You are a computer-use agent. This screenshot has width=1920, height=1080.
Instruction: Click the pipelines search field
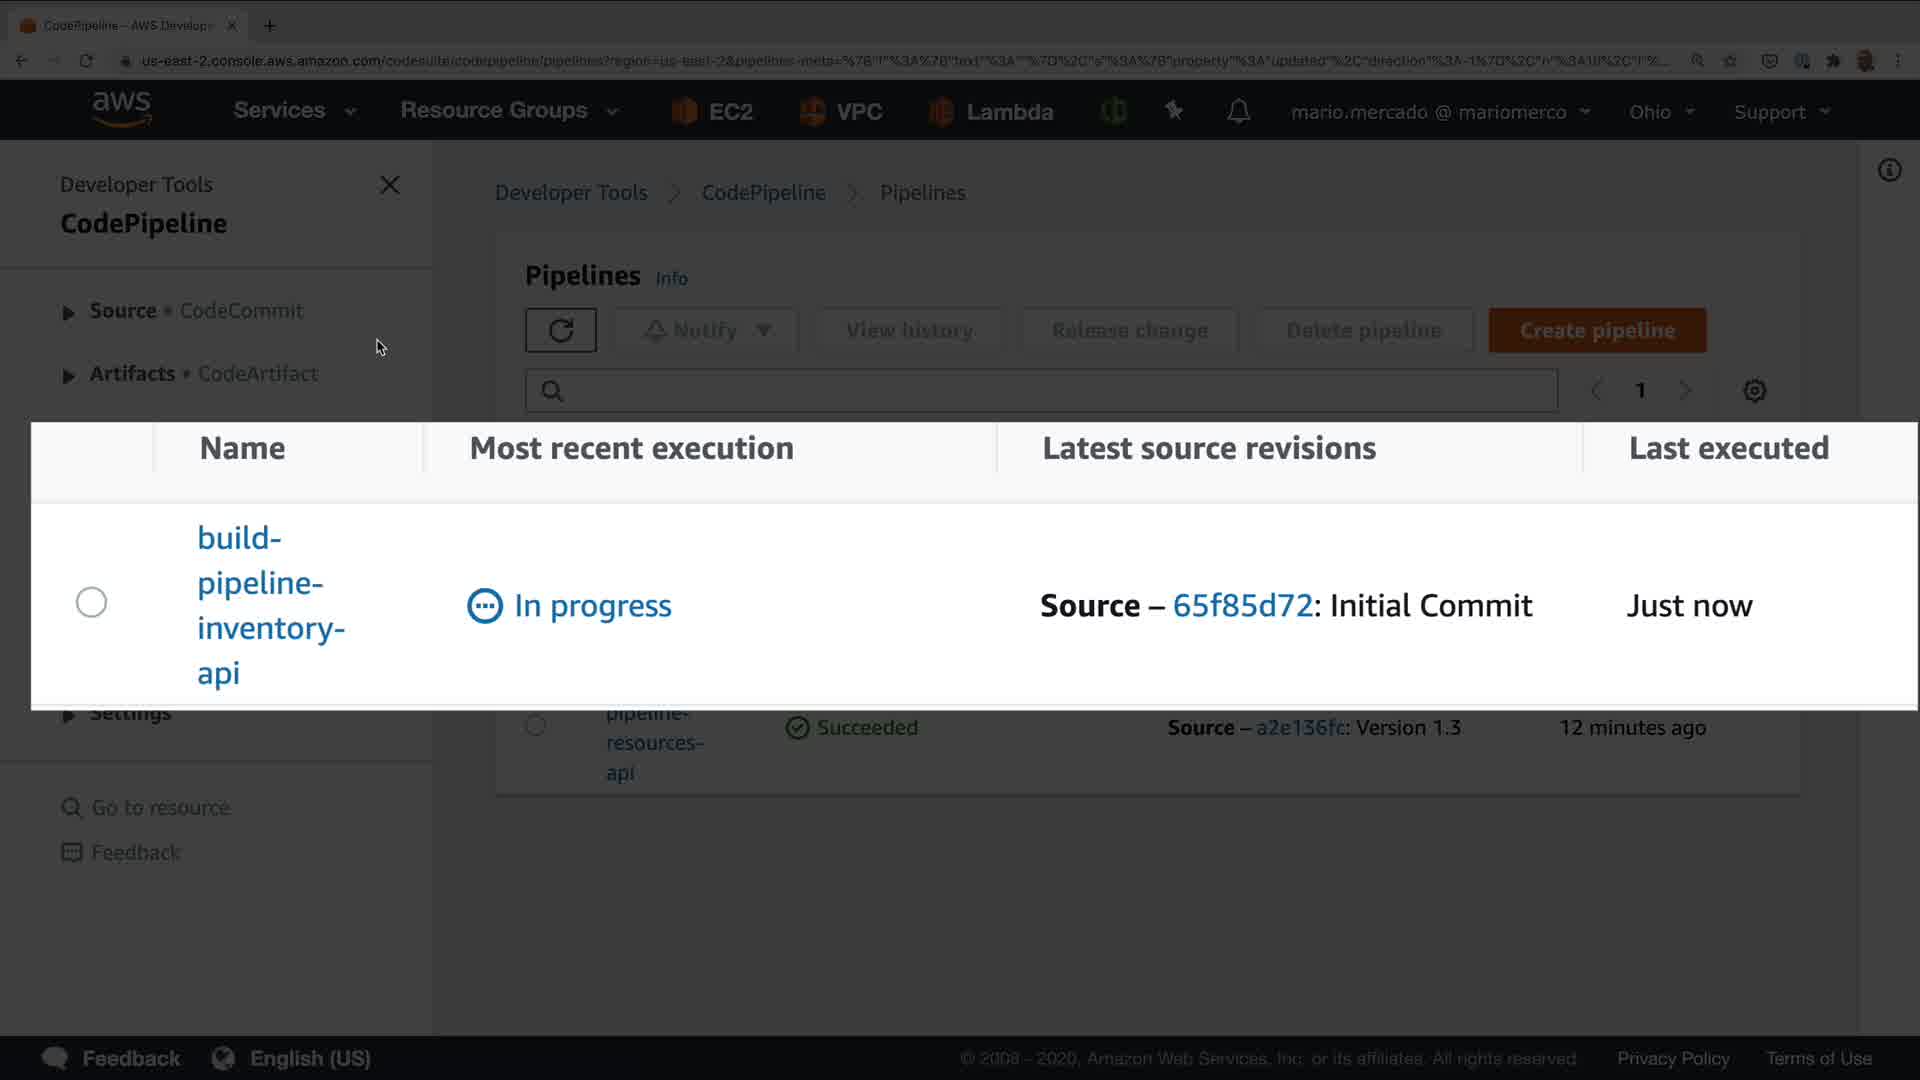point(1040,391)
